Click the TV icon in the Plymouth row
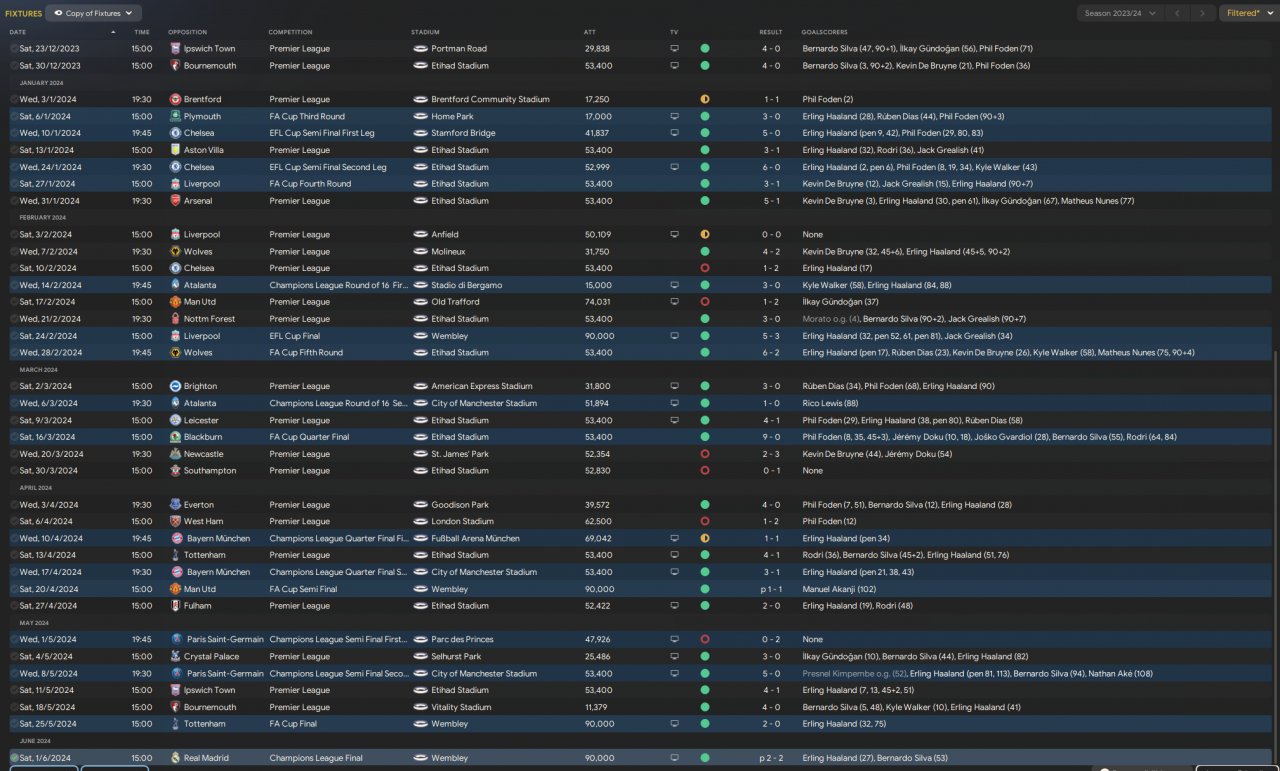Screen dimensions: 1280x771 click(674, 116)
